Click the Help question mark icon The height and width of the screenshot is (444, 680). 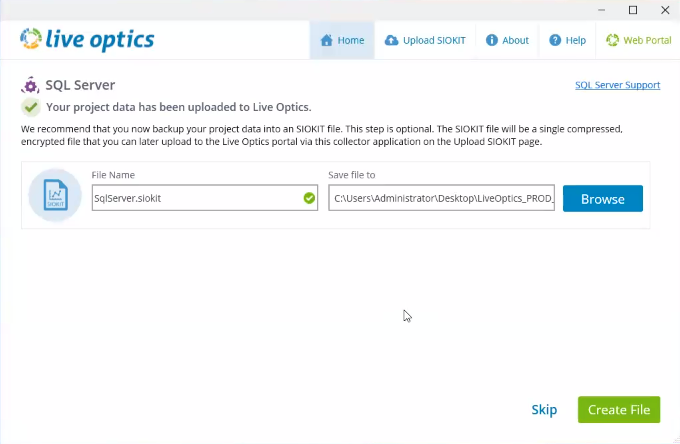tap(555, 41)
